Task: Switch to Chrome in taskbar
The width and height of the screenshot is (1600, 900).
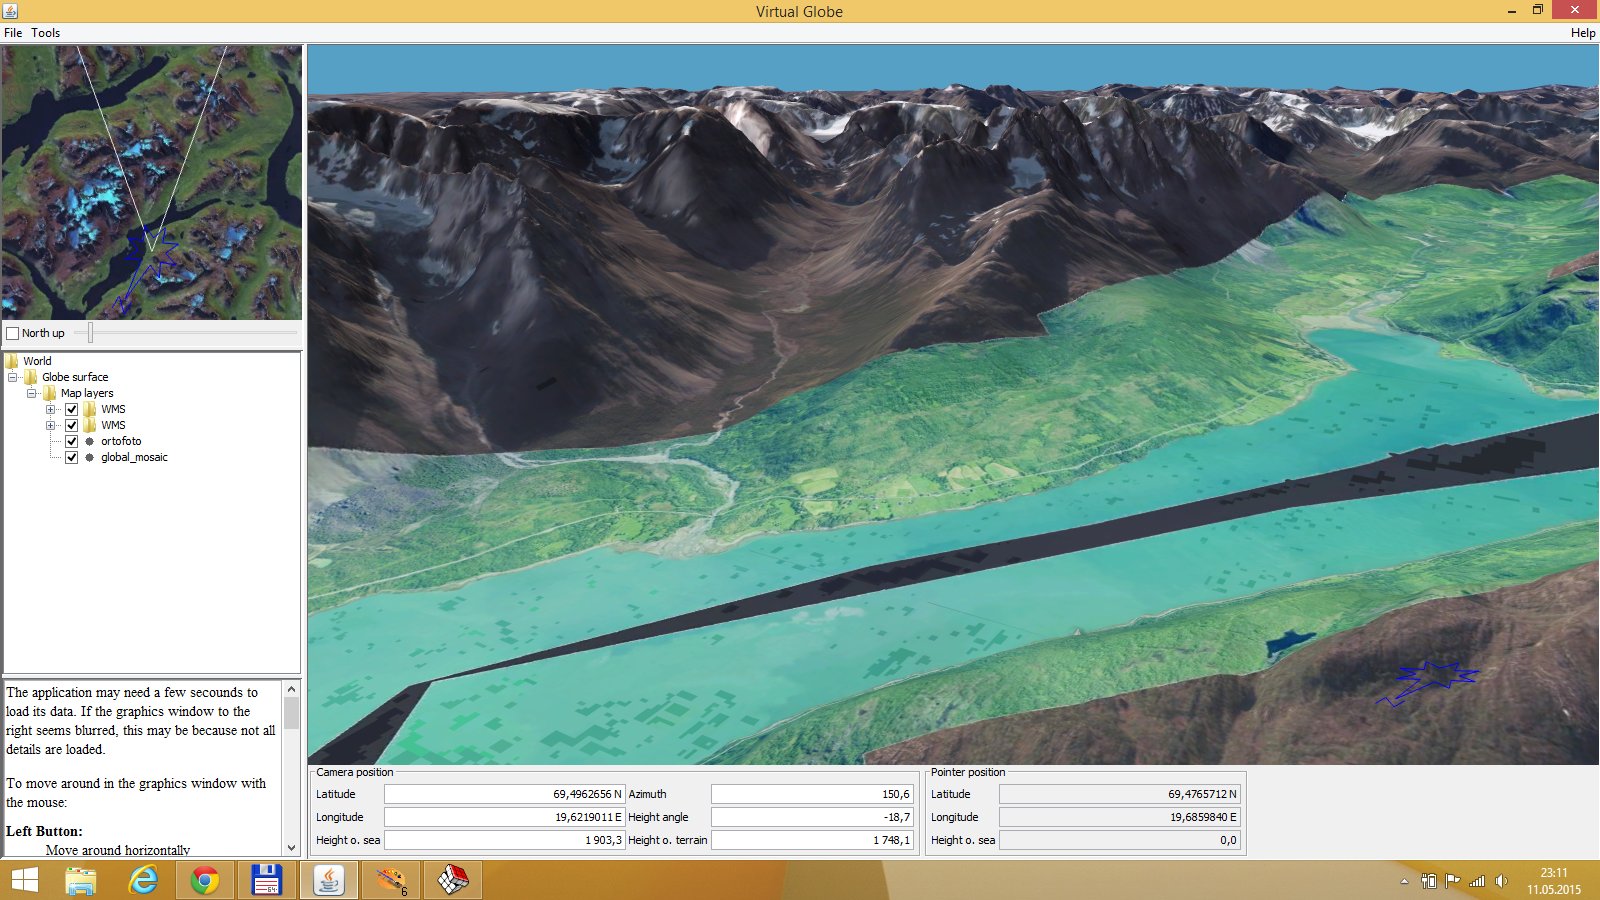Action: 205,880
